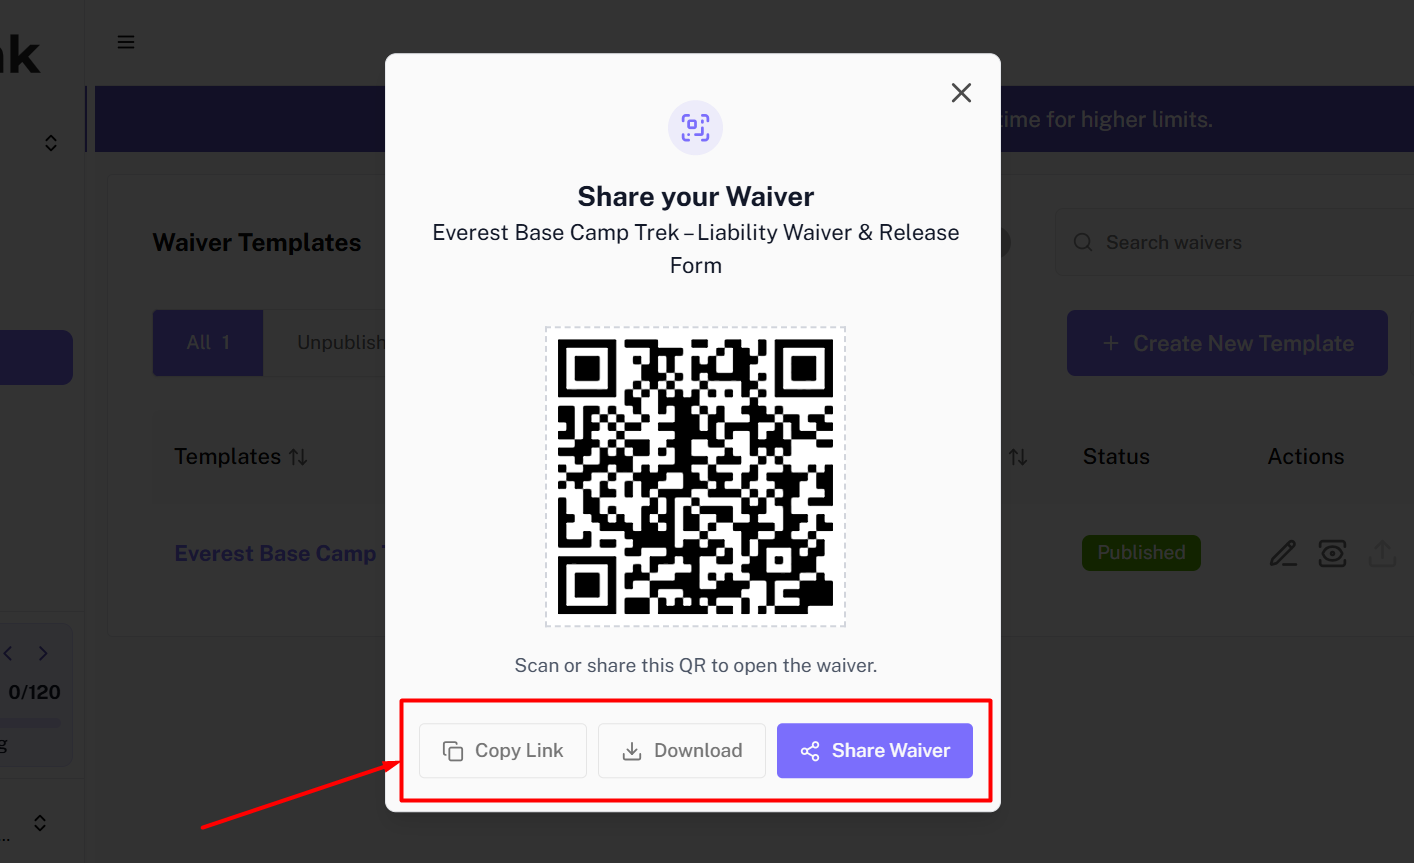Click the share upload icon in Actions
1414x863 pixels.
point(1382,553)
